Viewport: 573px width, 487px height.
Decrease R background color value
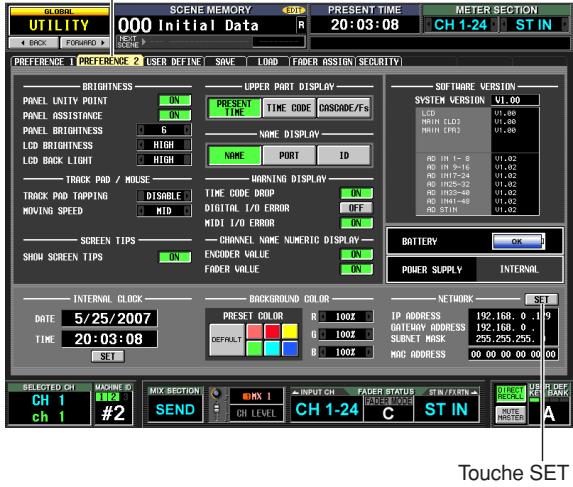[323, 316]
